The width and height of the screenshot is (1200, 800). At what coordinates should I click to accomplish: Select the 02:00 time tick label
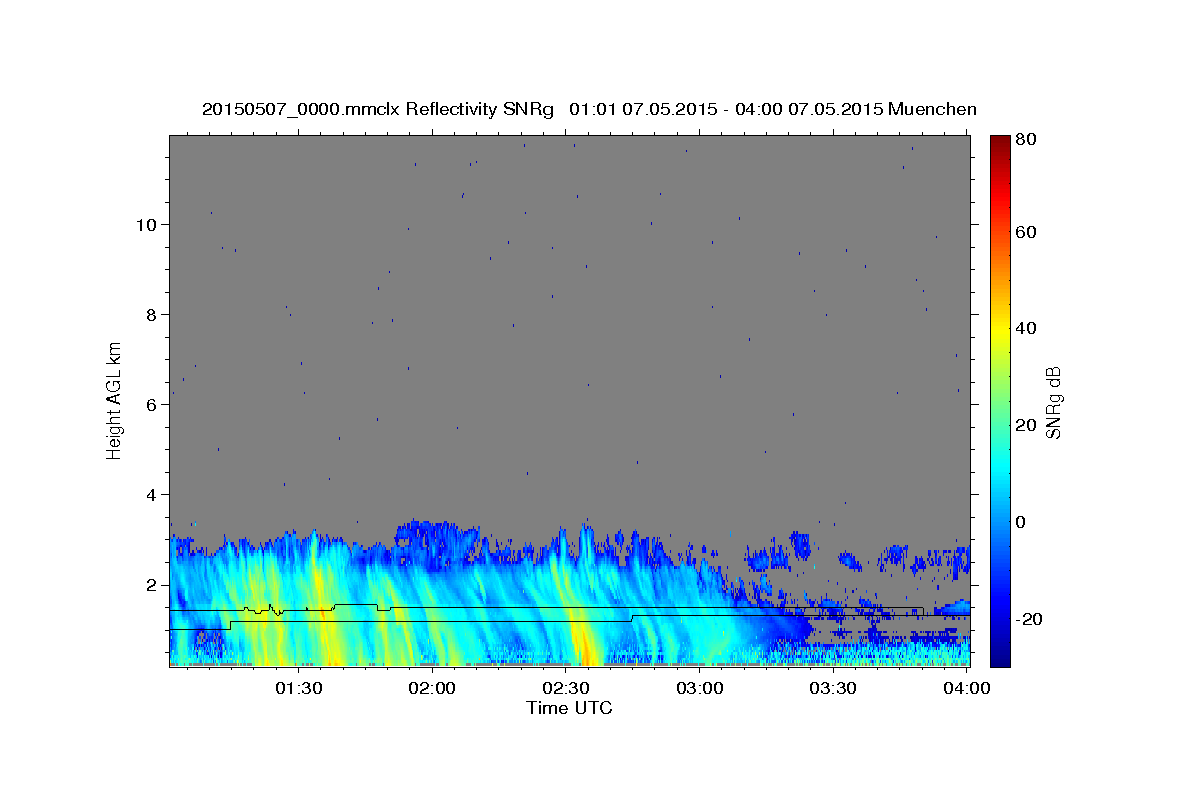click(432, 689)
